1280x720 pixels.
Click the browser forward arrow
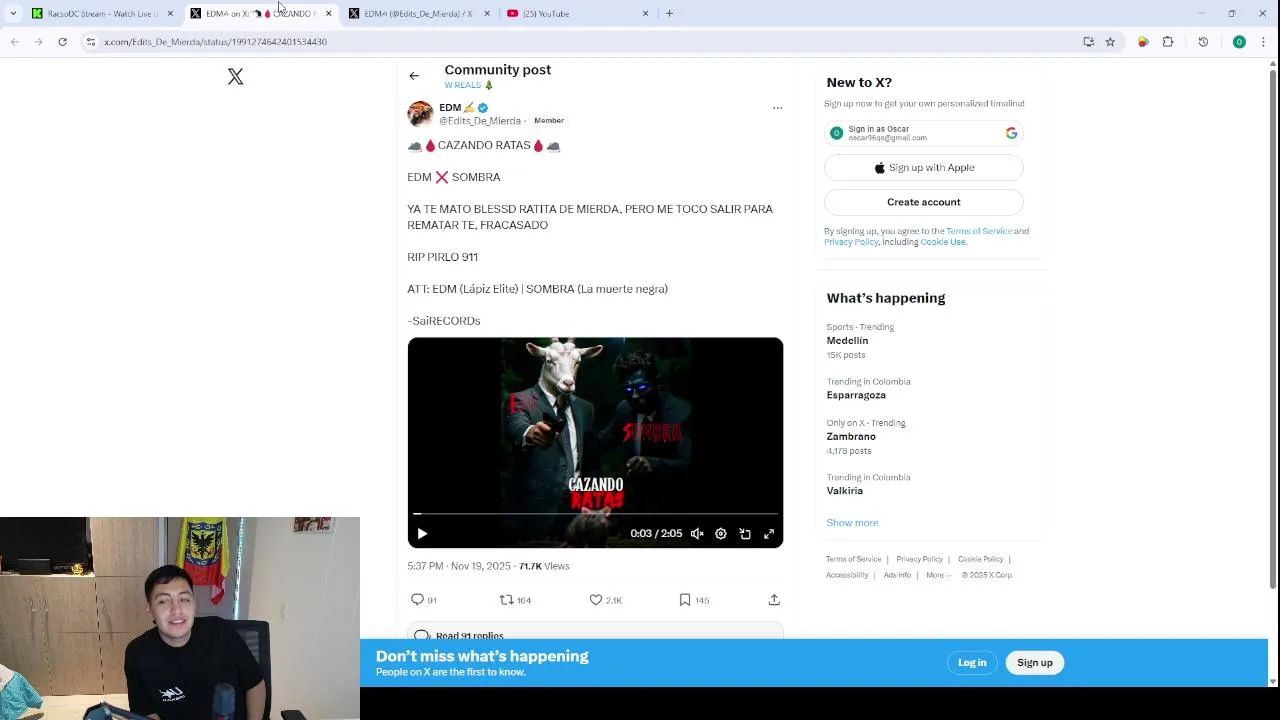tap(38, 42)
